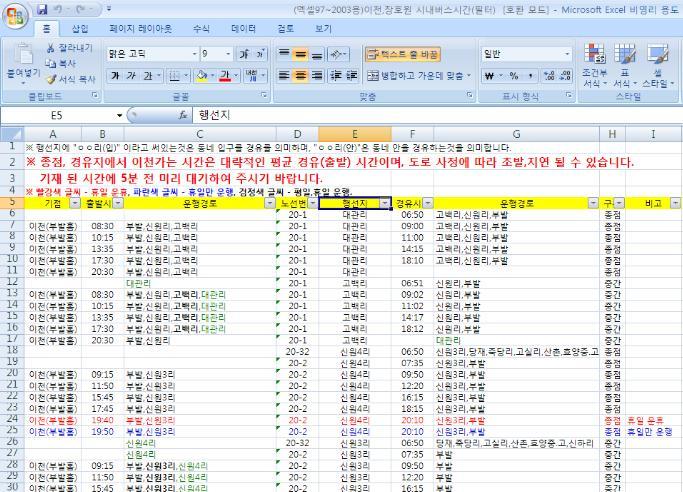Open the font name dropdown 맑은 고딕

coord(195,54)
